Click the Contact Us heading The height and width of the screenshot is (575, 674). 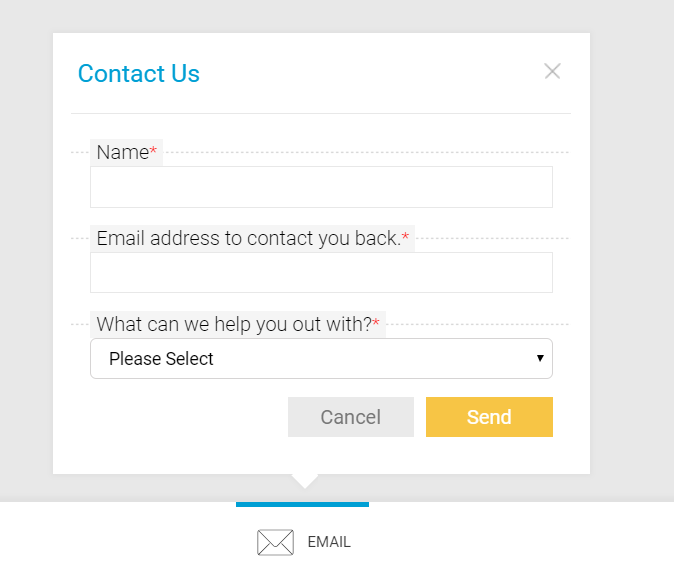pos(139,73)
